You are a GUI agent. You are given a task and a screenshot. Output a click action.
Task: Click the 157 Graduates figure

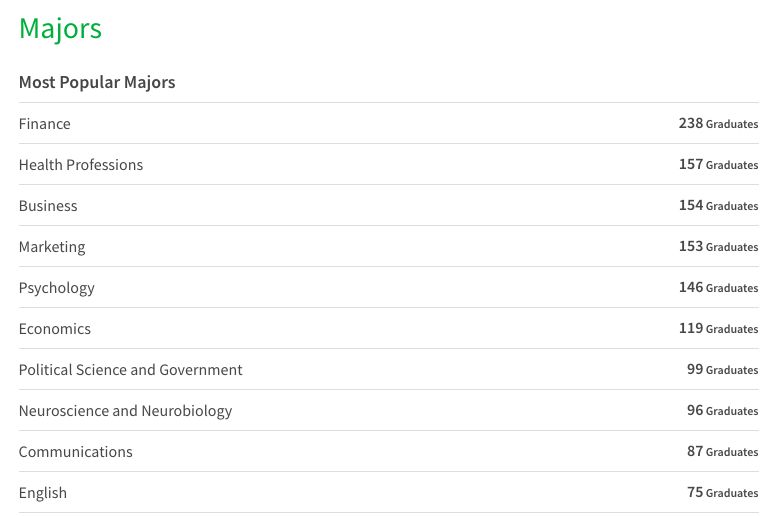(x=718, y=165)
